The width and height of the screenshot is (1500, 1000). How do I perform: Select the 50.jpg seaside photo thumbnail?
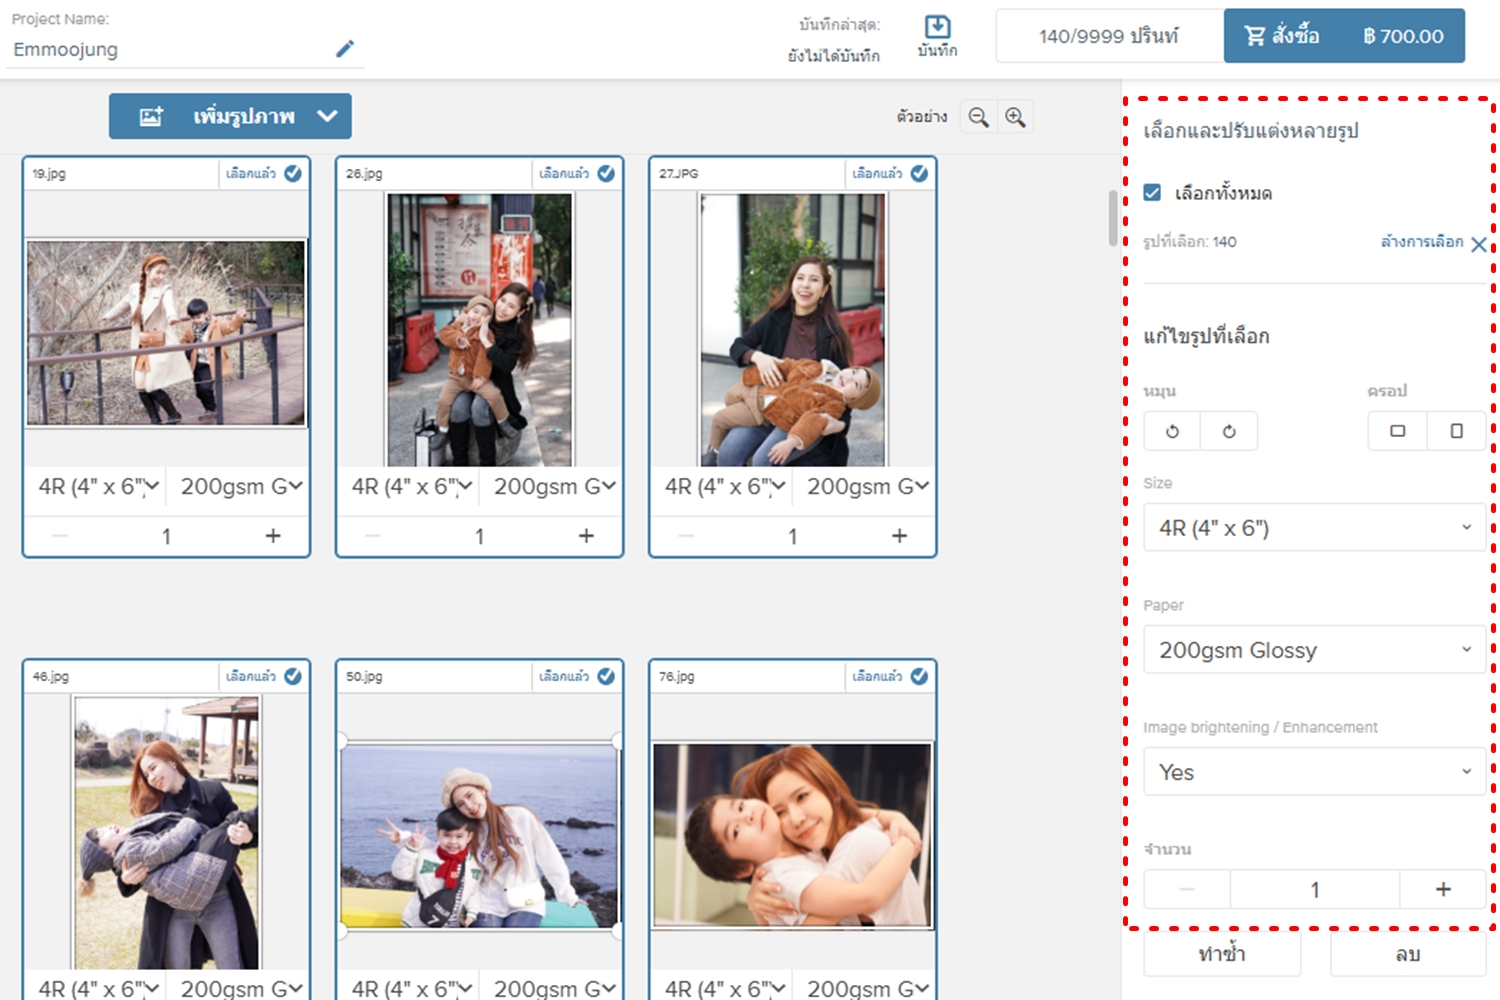click(x=480, y=836)
